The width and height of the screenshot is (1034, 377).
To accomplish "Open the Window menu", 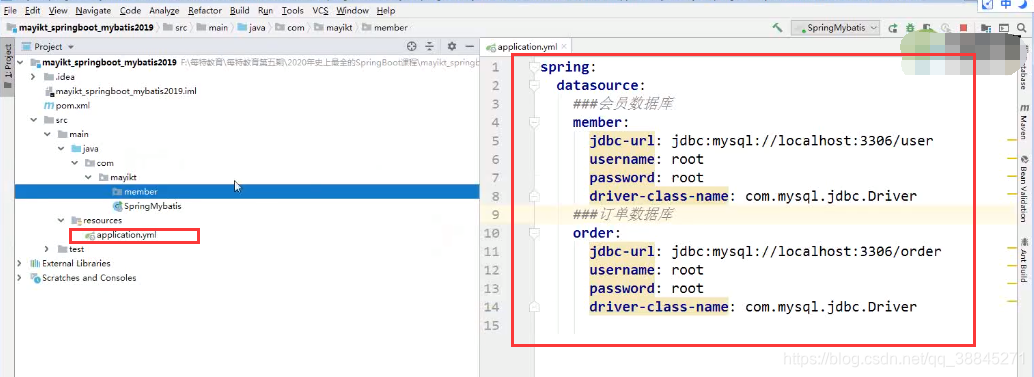I will [x=352, y=11].
